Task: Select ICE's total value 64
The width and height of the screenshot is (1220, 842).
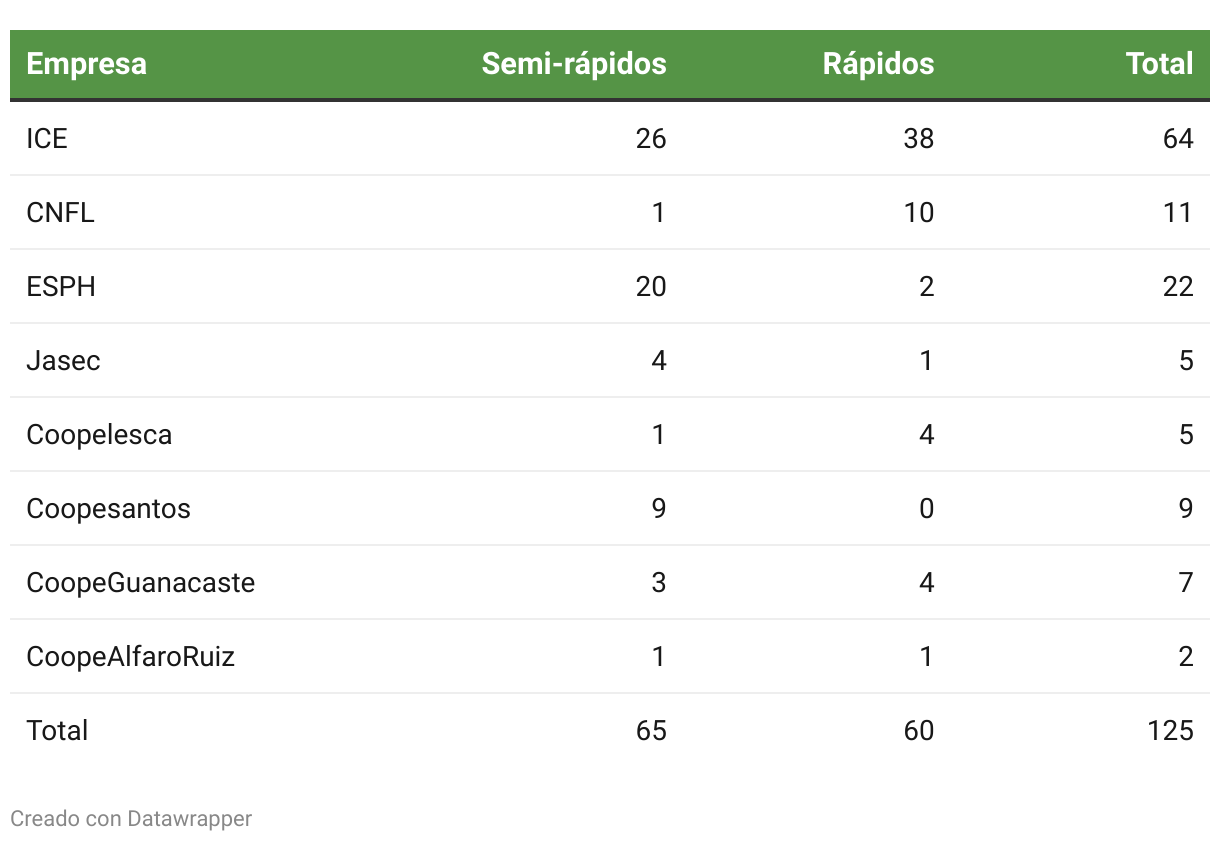Action: [1178, 139]
